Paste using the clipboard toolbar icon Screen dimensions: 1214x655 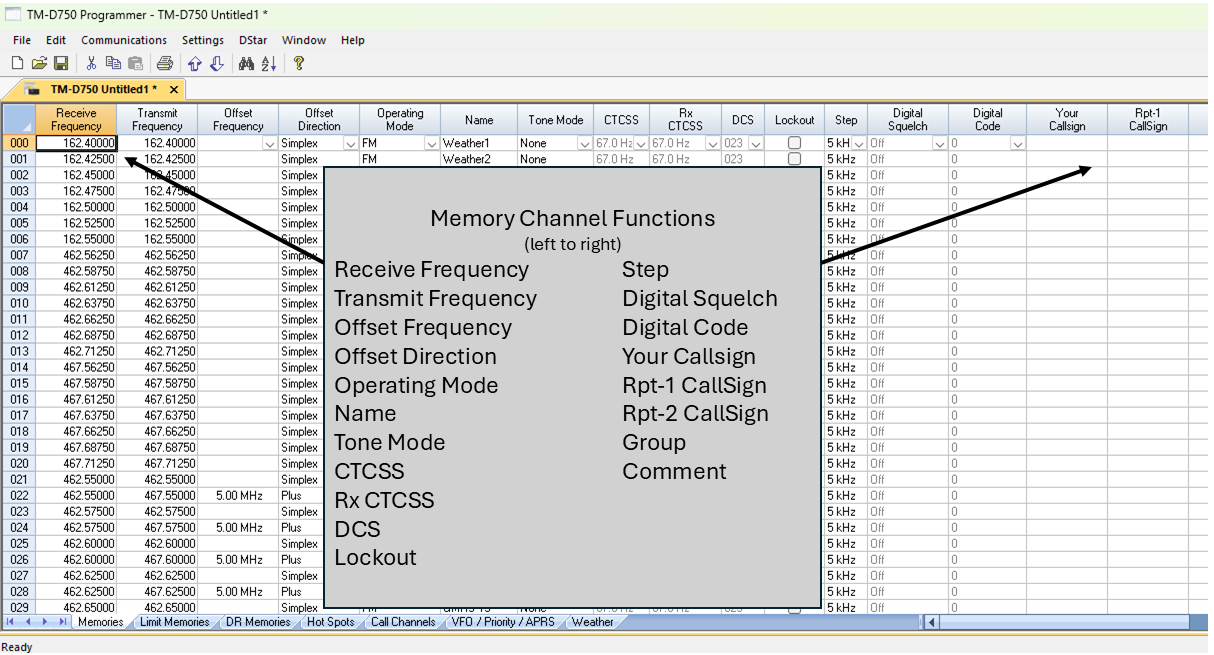[135, 64]
